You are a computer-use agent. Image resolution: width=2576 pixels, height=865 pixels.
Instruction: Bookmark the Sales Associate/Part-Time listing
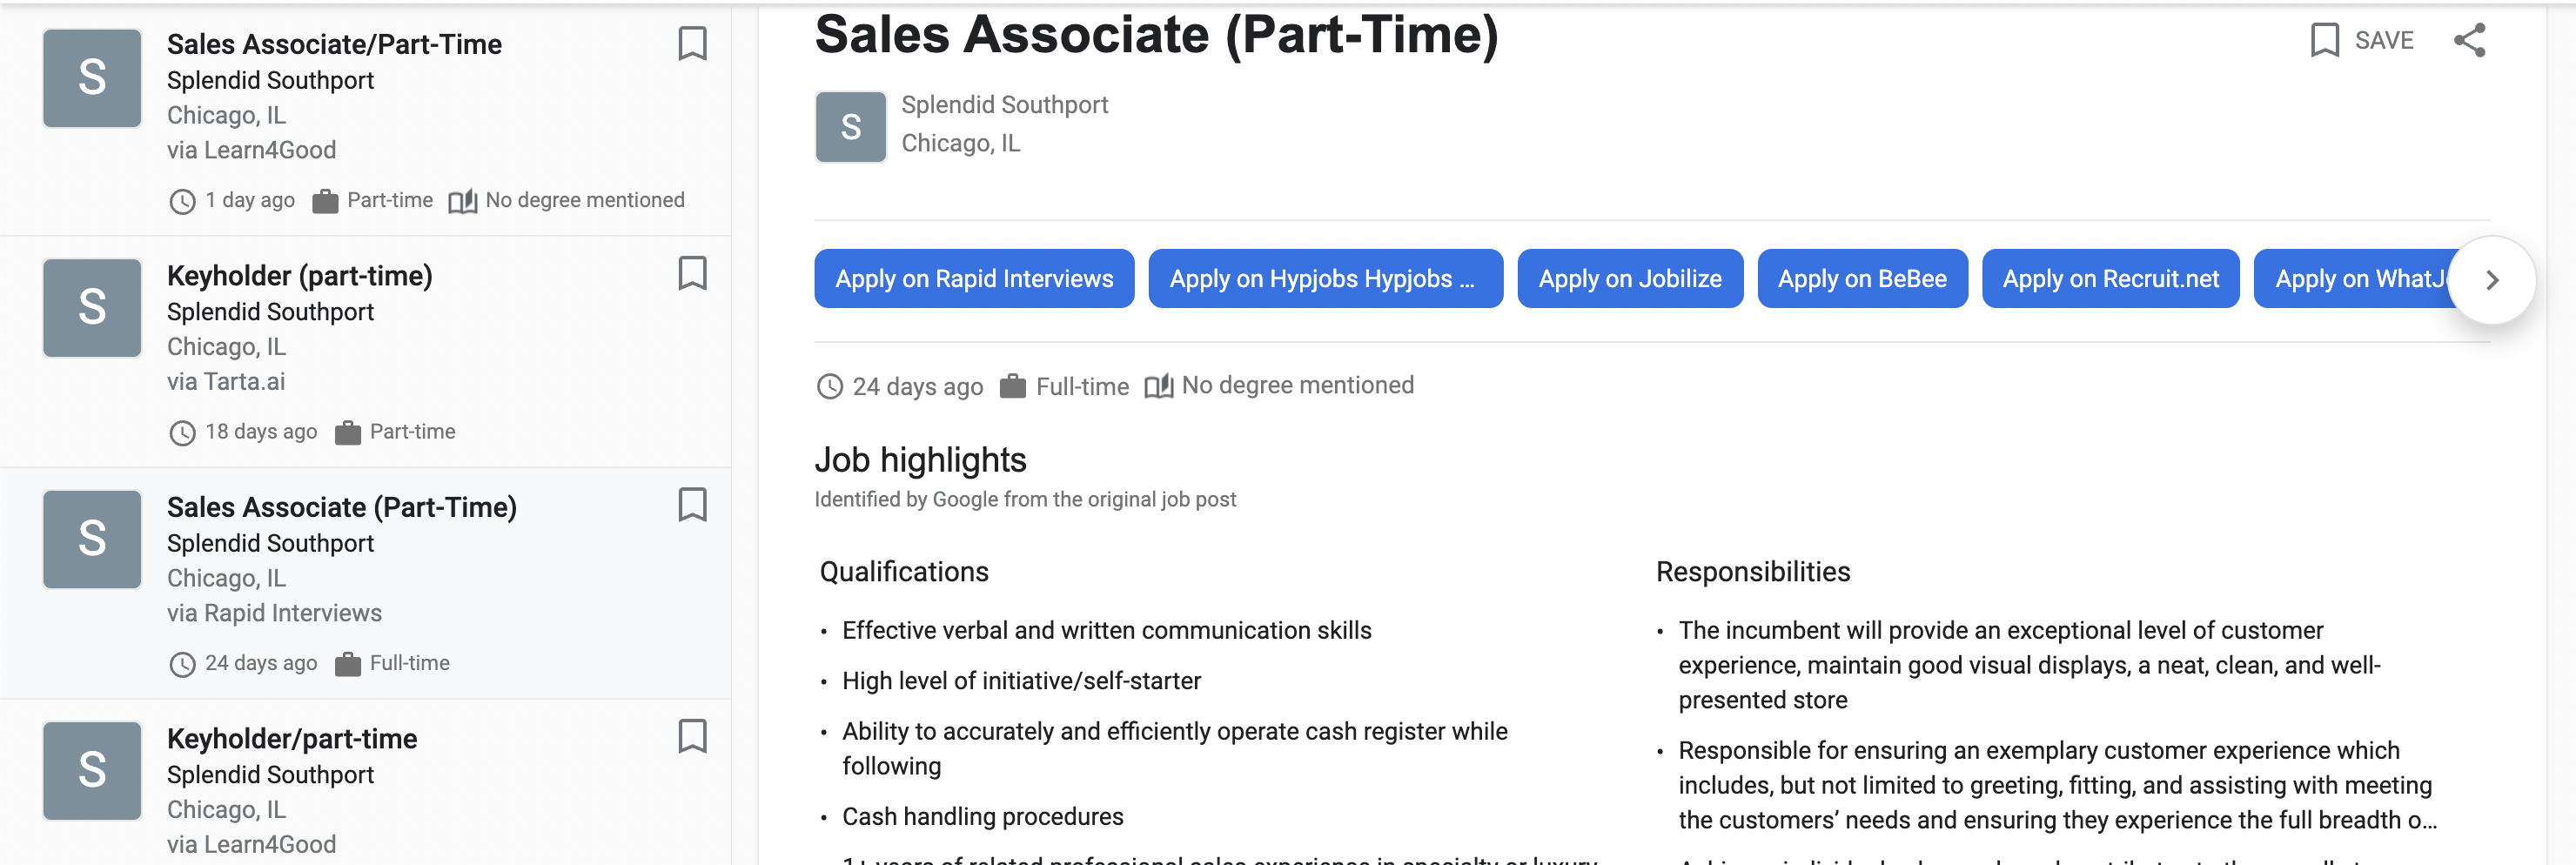coord(692,44)
